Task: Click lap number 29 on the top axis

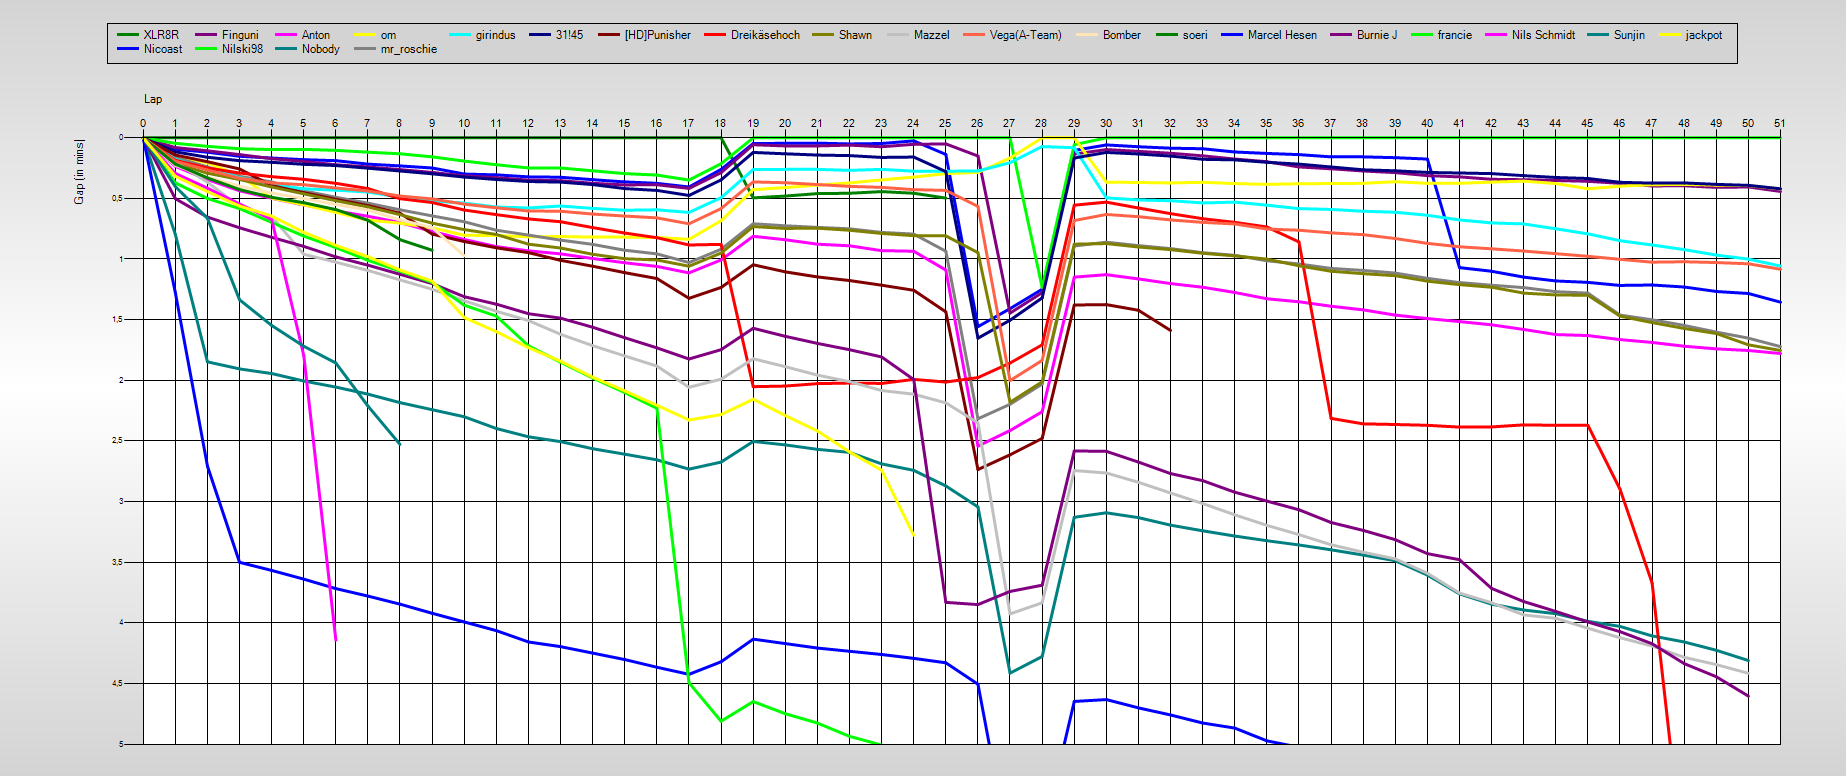Action: pos(1074,123)
